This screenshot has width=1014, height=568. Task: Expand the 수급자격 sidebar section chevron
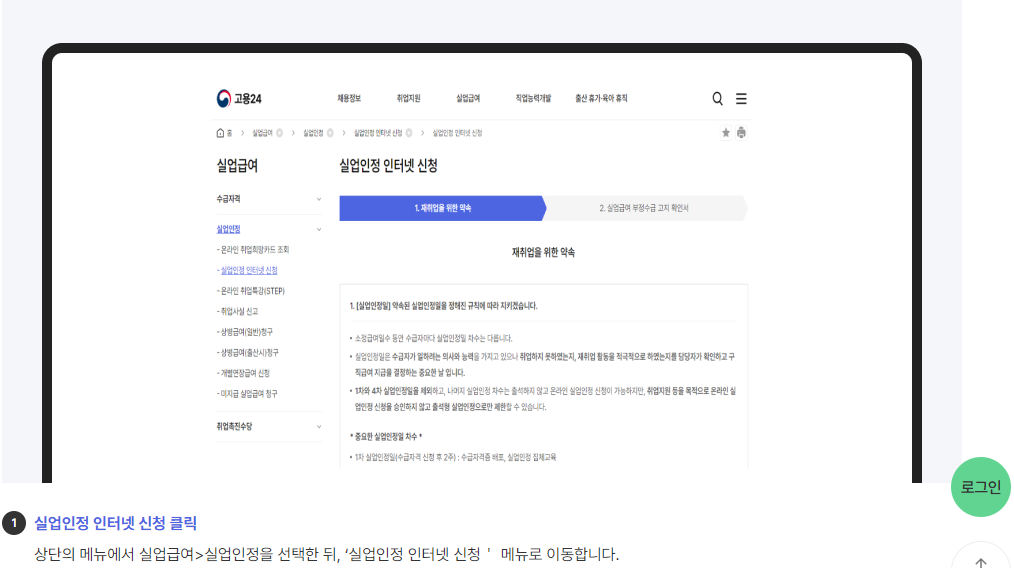319,199
